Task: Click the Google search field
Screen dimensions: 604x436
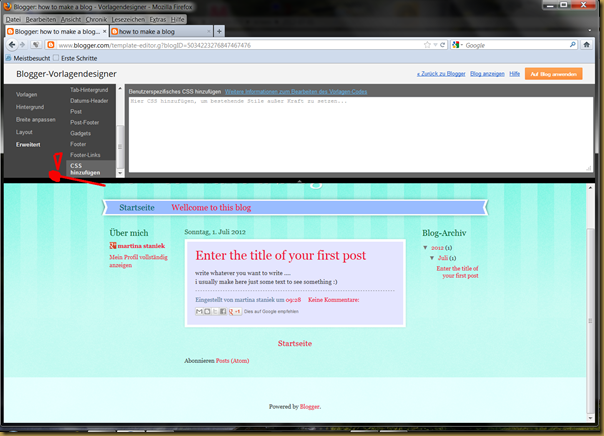Action: (x=516, y=45)
